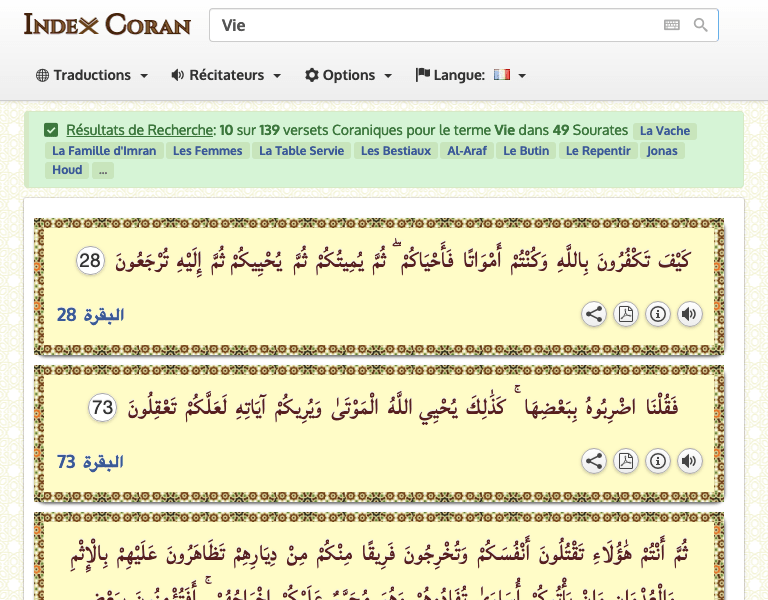Open PDF export for verse 28

626,314
